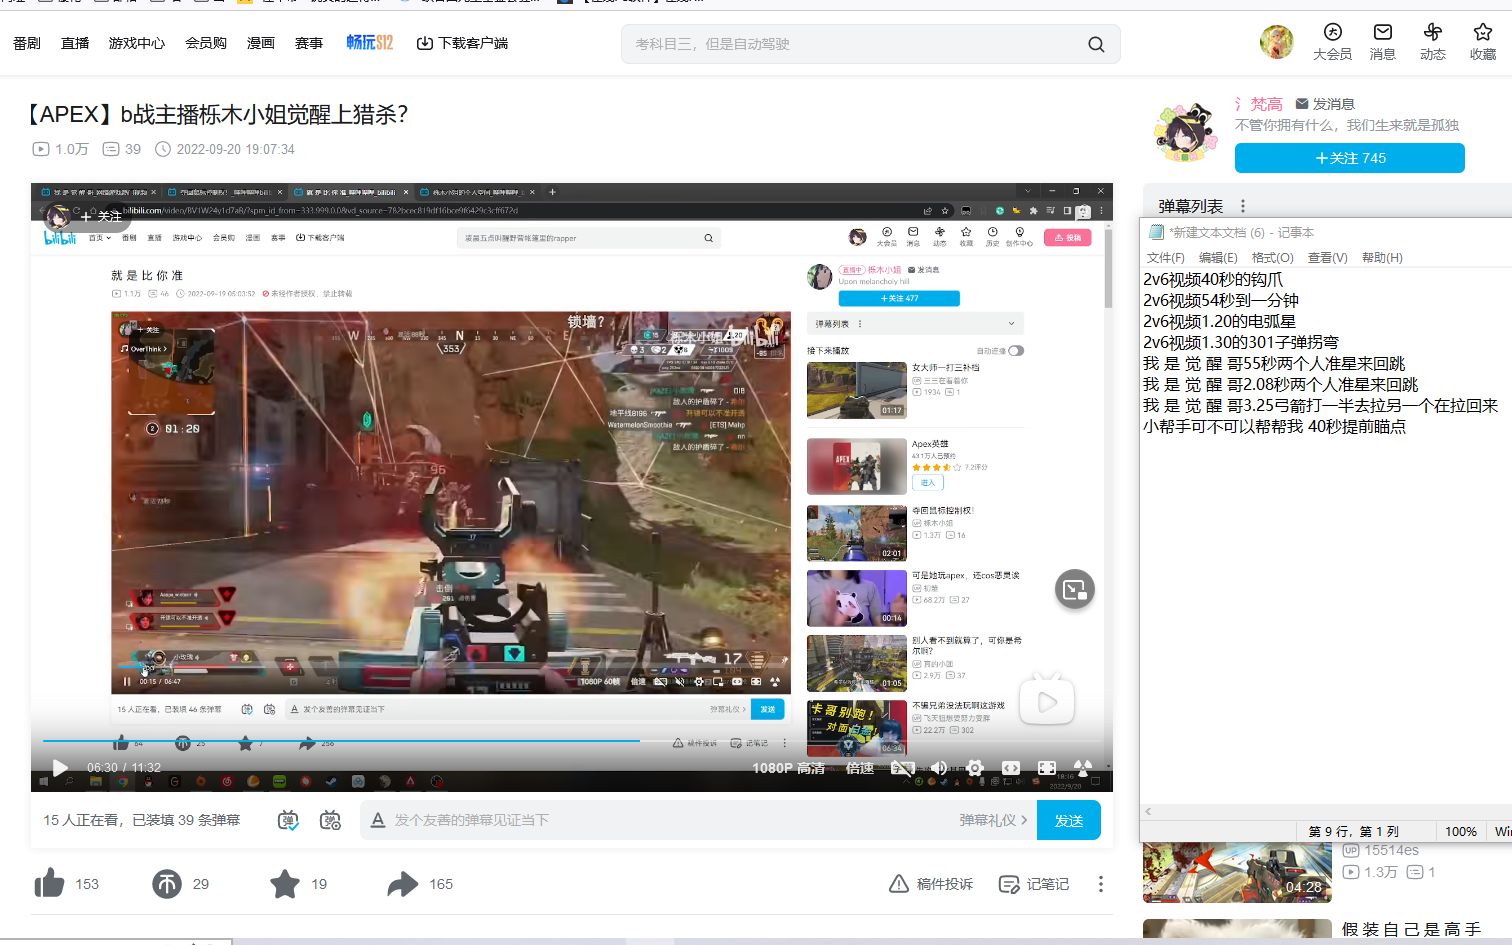The image size is (1512, 945).
Task: Open Notepad 编辑(E) menu
Action: pos(1218,258)
